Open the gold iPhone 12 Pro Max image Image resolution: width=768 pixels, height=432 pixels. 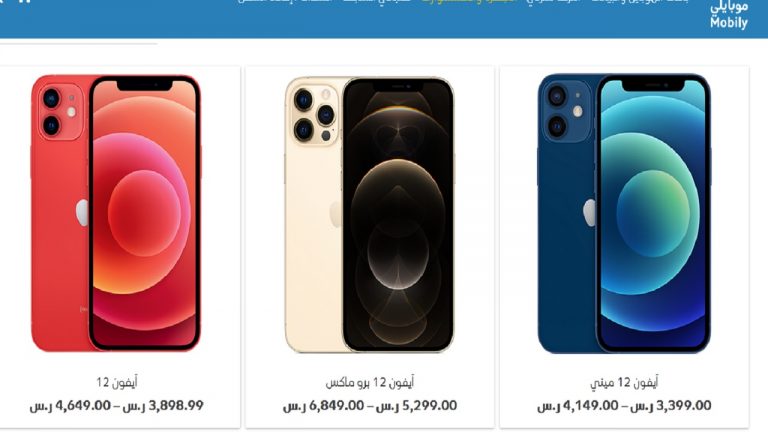point(369,215)
